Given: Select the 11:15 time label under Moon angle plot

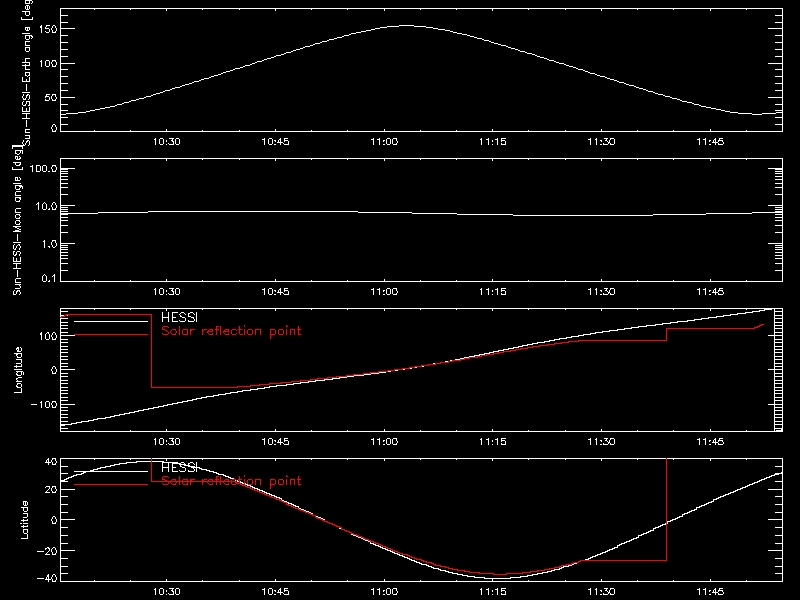Looking at the screenshot, I should [493, 292].
